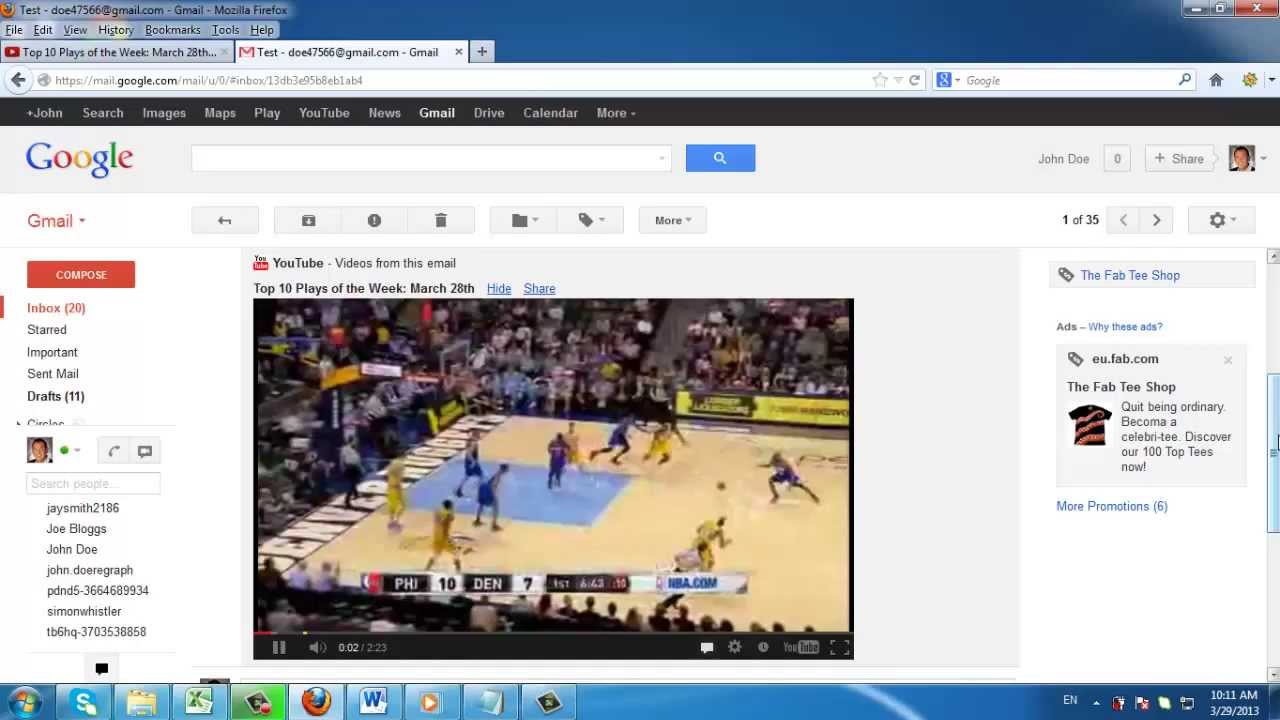
Task: Open More Promotions (6) link
Action: click(x=1112, y=506)
